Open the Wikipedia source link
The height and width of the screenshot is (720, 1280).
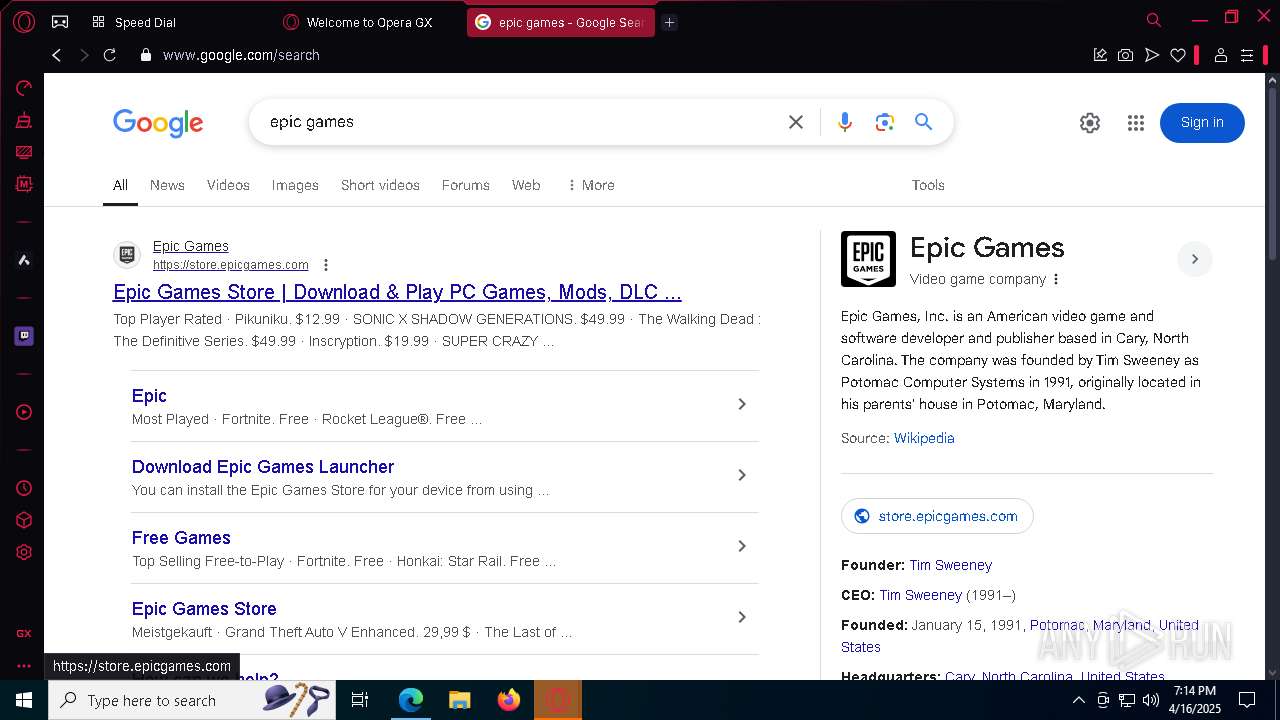point(924,438)
